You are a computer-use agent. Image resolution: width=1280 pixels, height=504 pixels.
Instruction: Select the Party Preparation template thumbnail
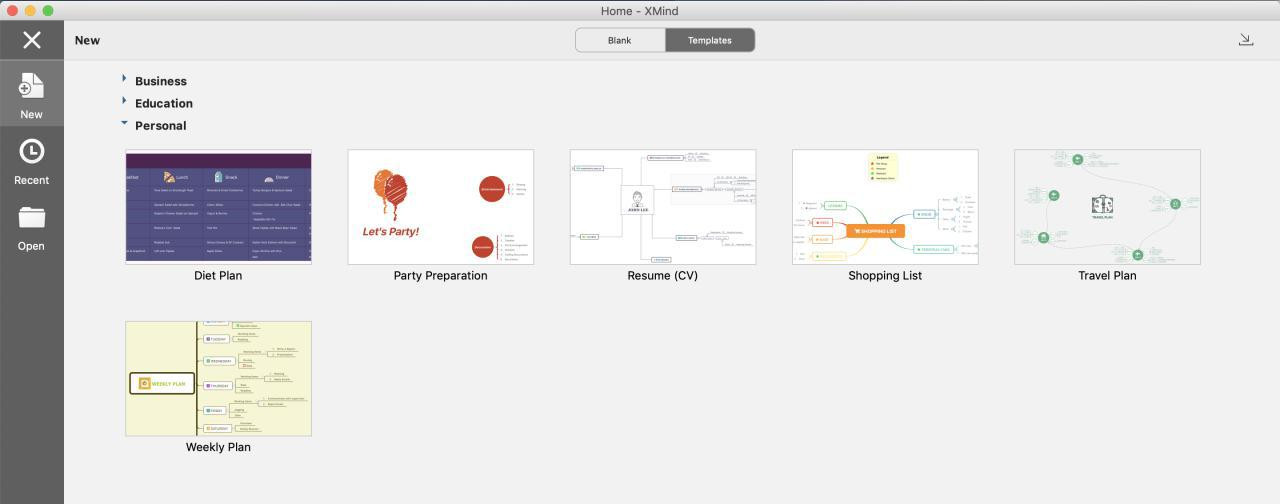pos(440,207)
